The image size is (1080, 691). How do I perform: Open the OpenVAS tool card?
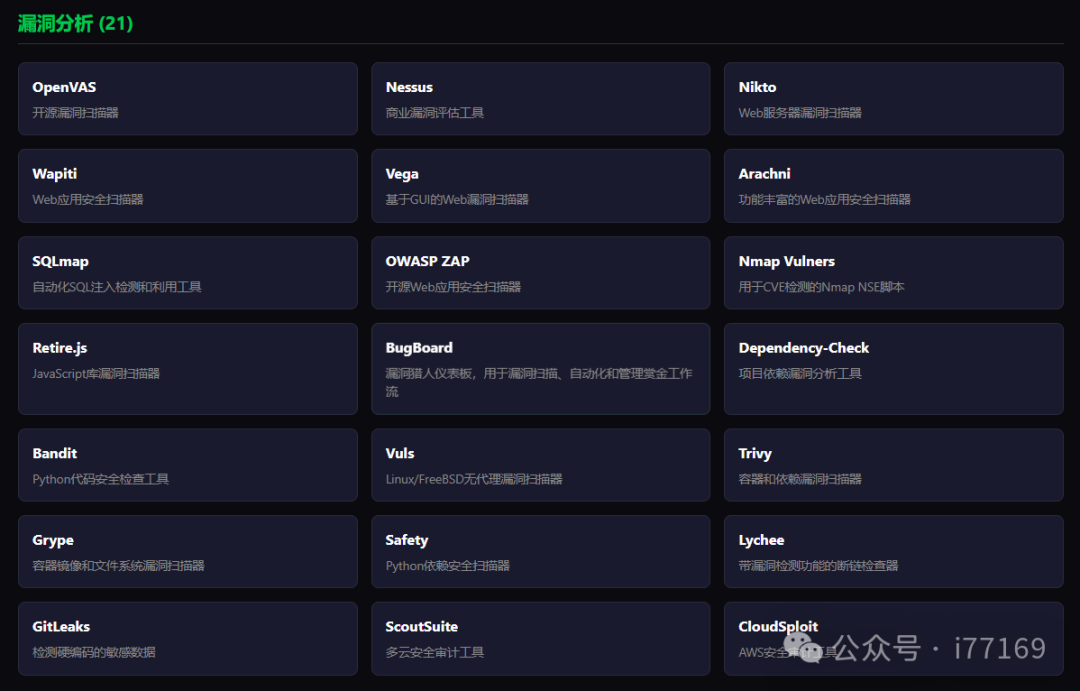(x=187, y=99)
